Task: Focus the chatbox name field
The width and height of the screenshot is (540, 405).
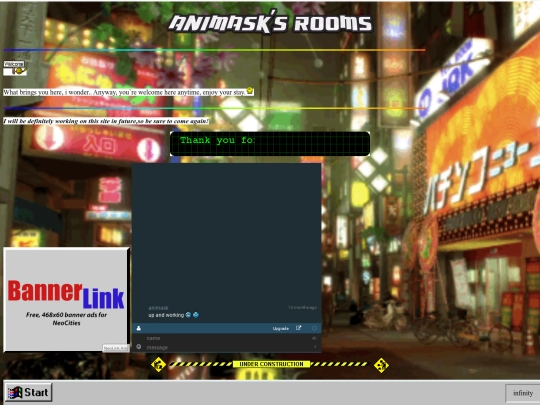Action: tap(227, 338)
